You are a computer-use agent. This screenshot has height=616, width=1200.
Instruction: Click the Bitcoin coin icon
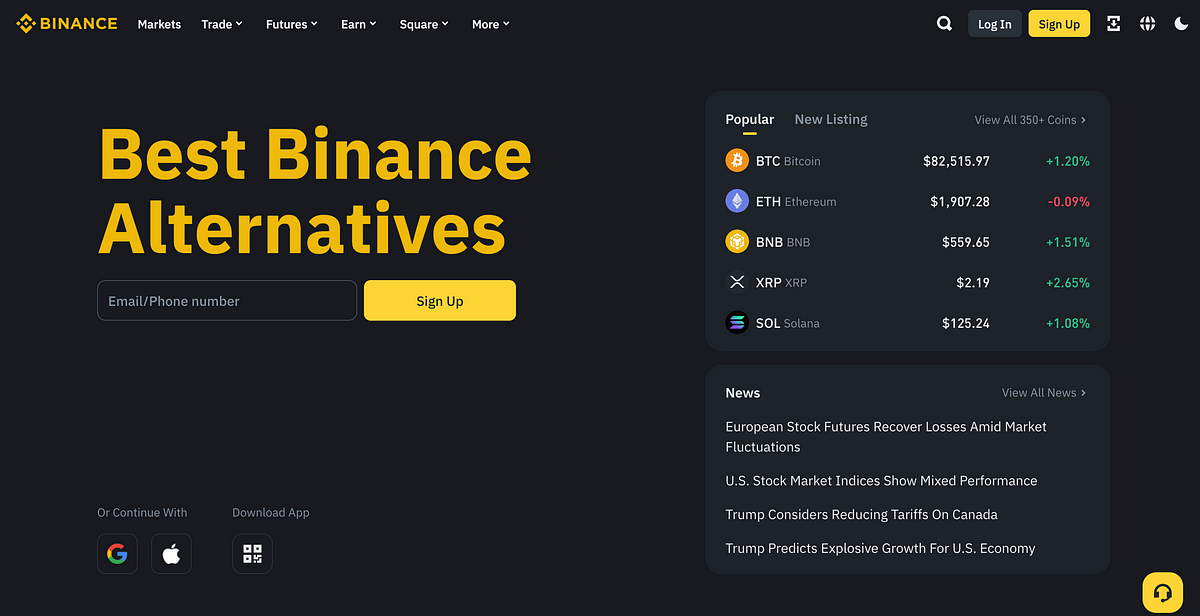coord(737,161)
